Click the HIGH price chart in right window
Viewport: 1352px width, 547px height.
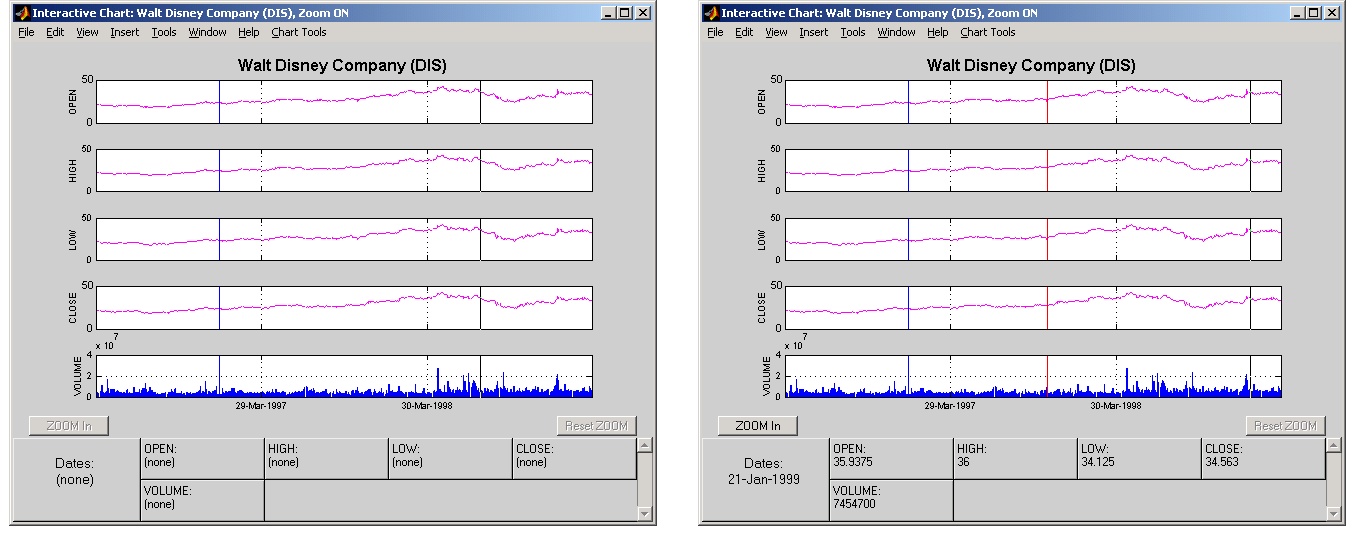pos(1033,170)
